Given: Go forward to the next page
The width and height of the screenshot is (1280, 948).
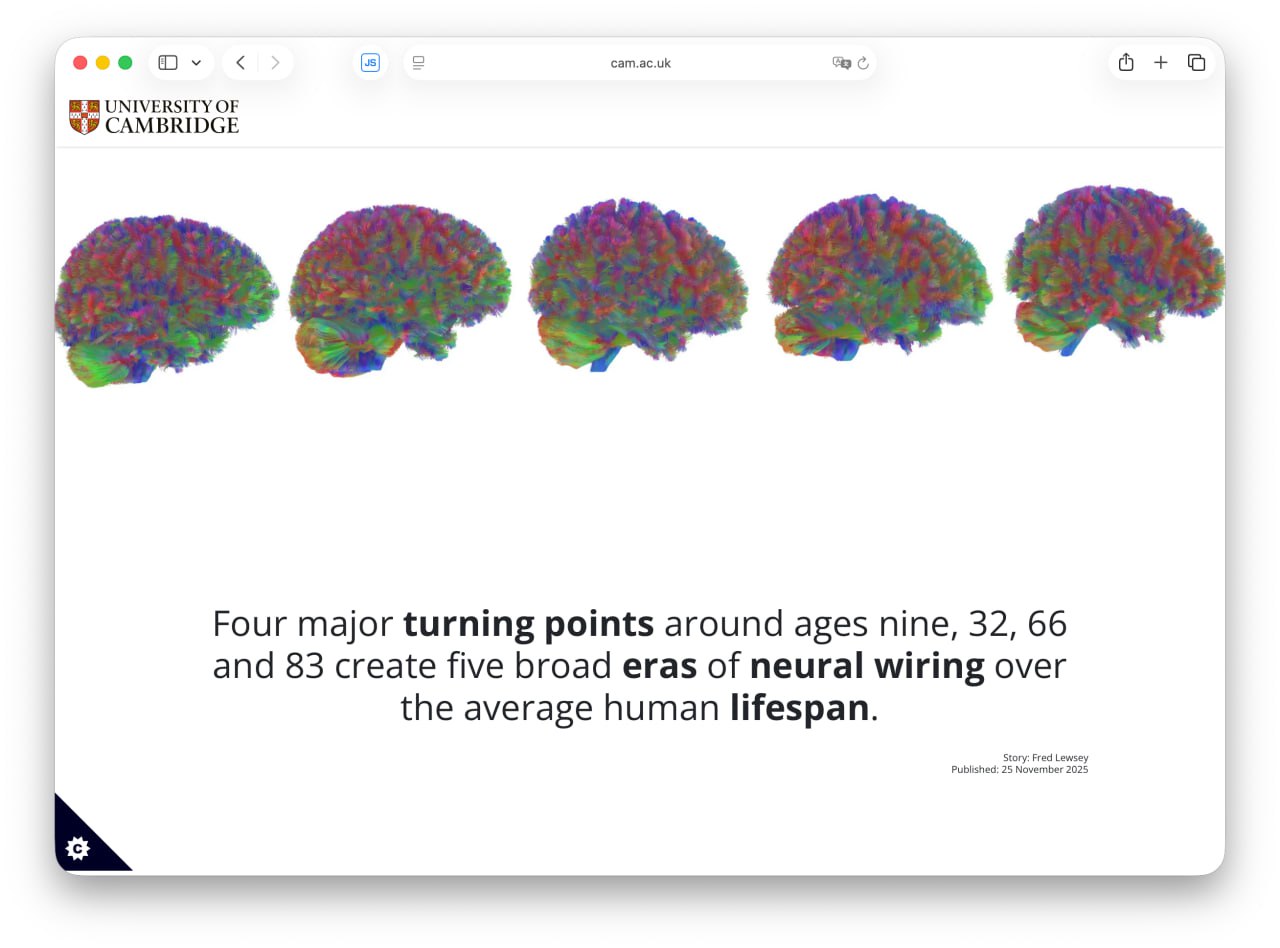Looking at the screenshot, I should (275, 63).
